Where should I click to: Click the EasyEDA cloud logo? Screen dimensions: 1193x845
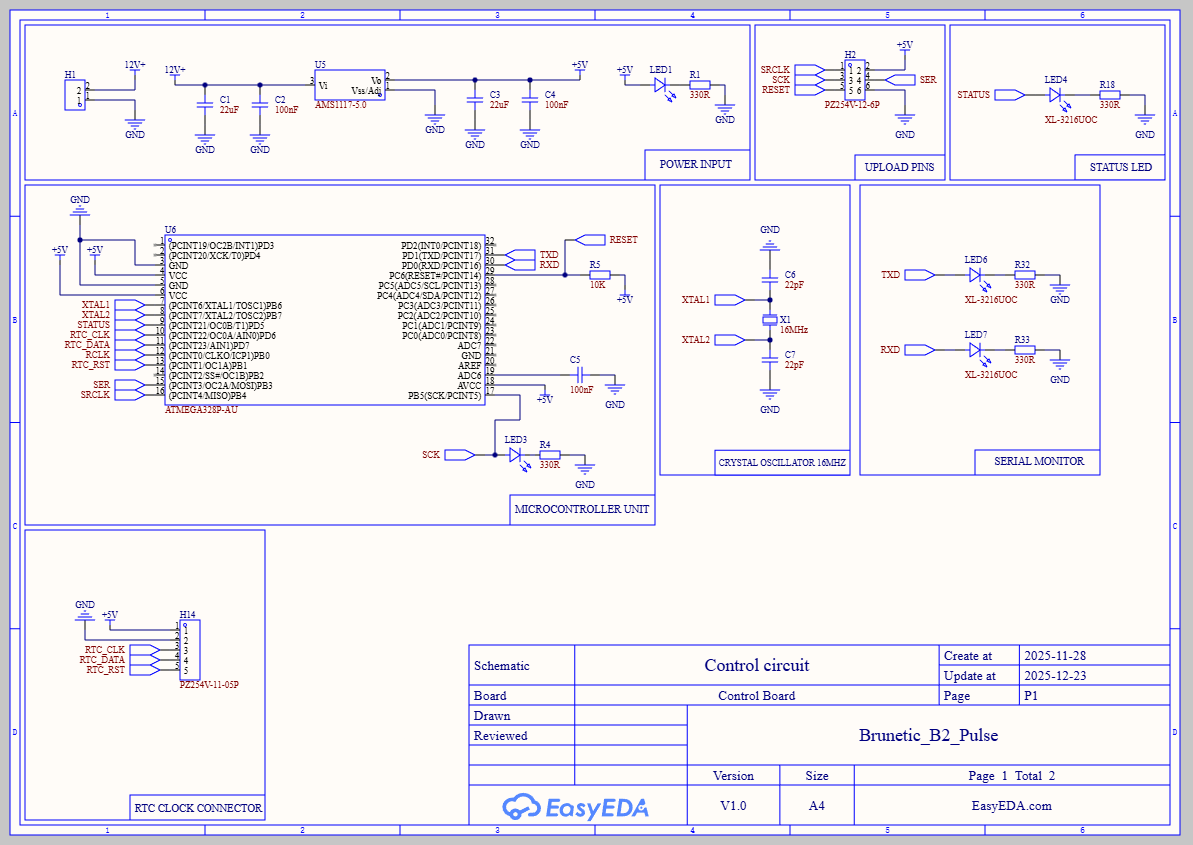click(x=521, y=806)
